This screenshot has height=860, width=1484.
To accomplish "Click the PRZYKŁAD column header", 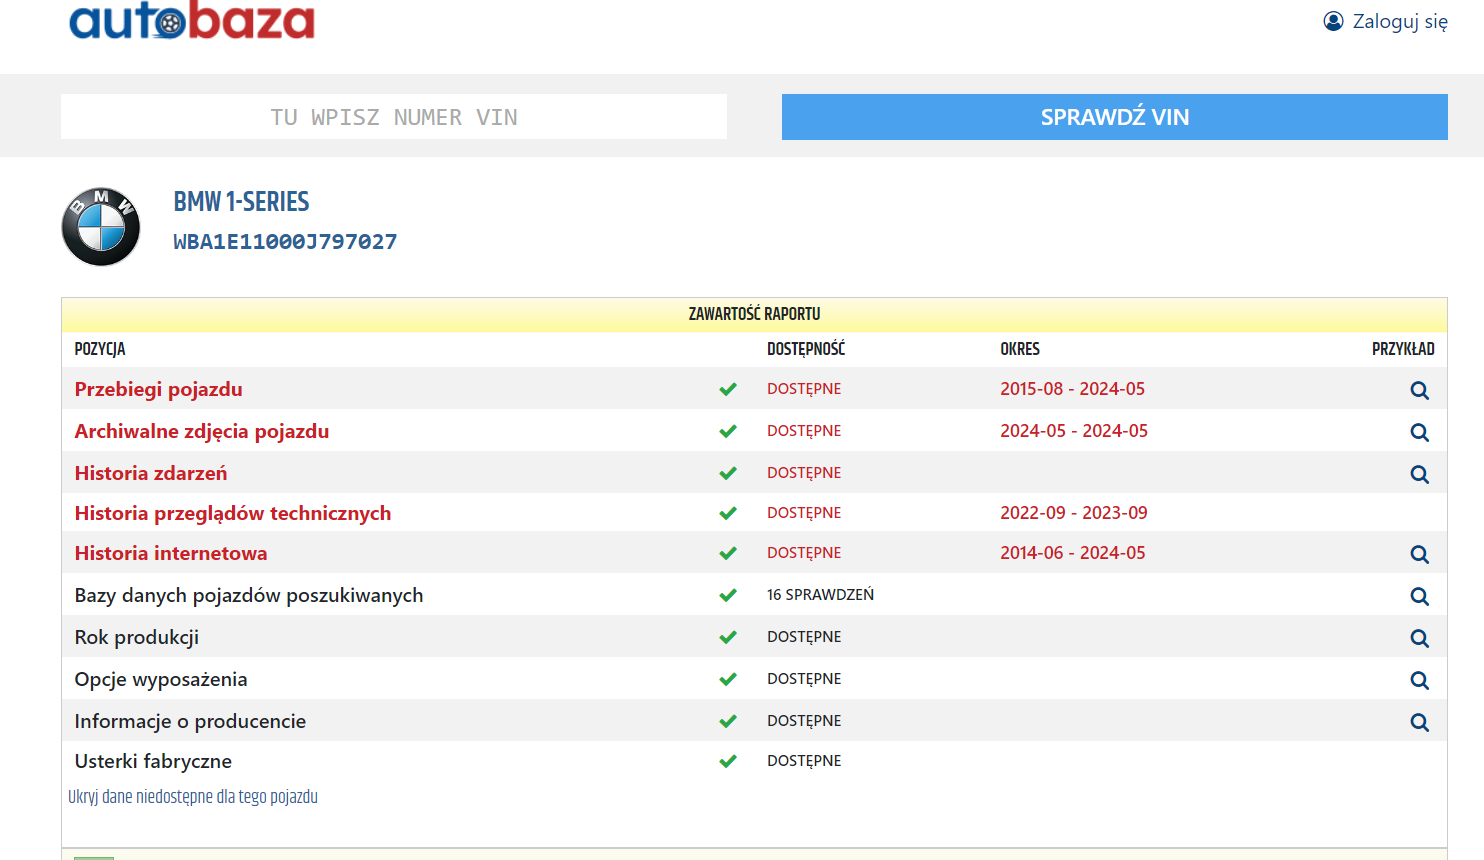I will coord(1403,349).
